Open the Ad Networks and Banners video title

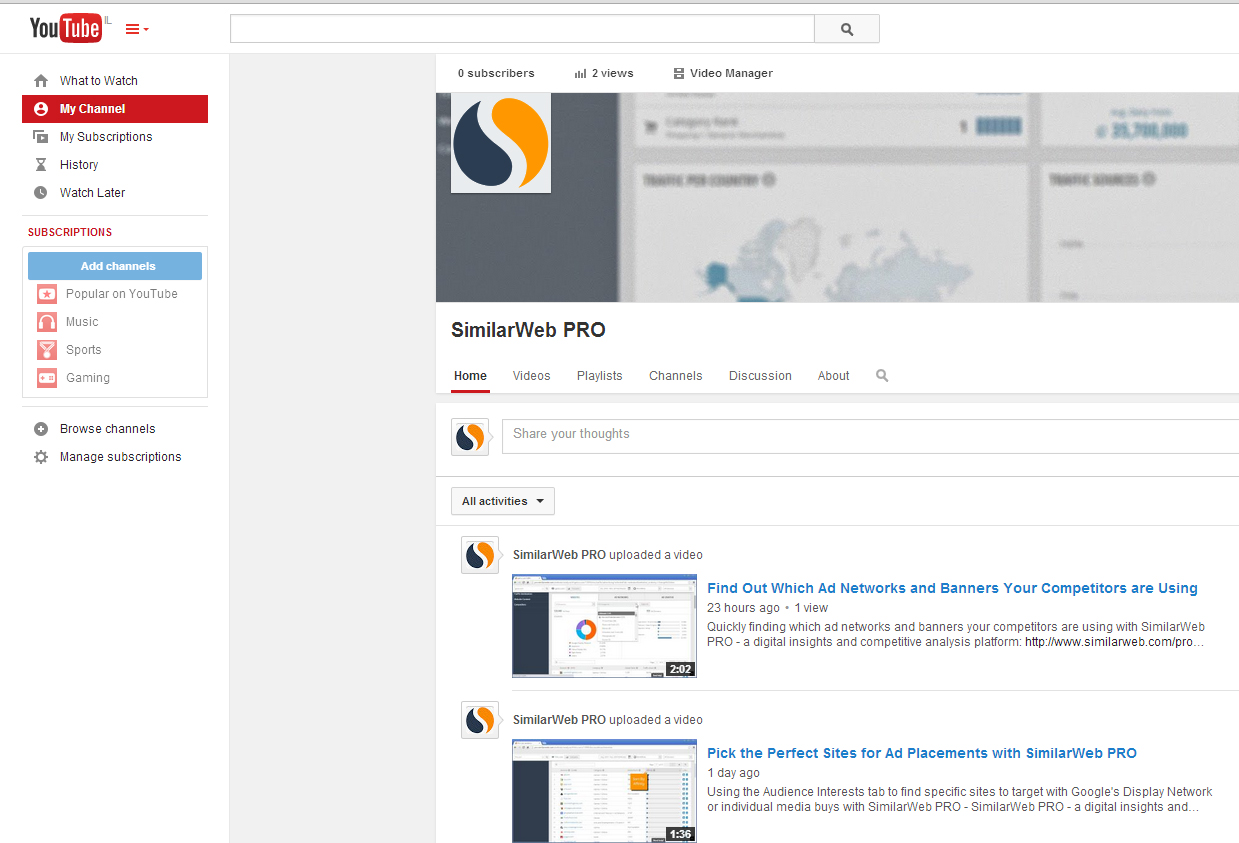[952, 588]
